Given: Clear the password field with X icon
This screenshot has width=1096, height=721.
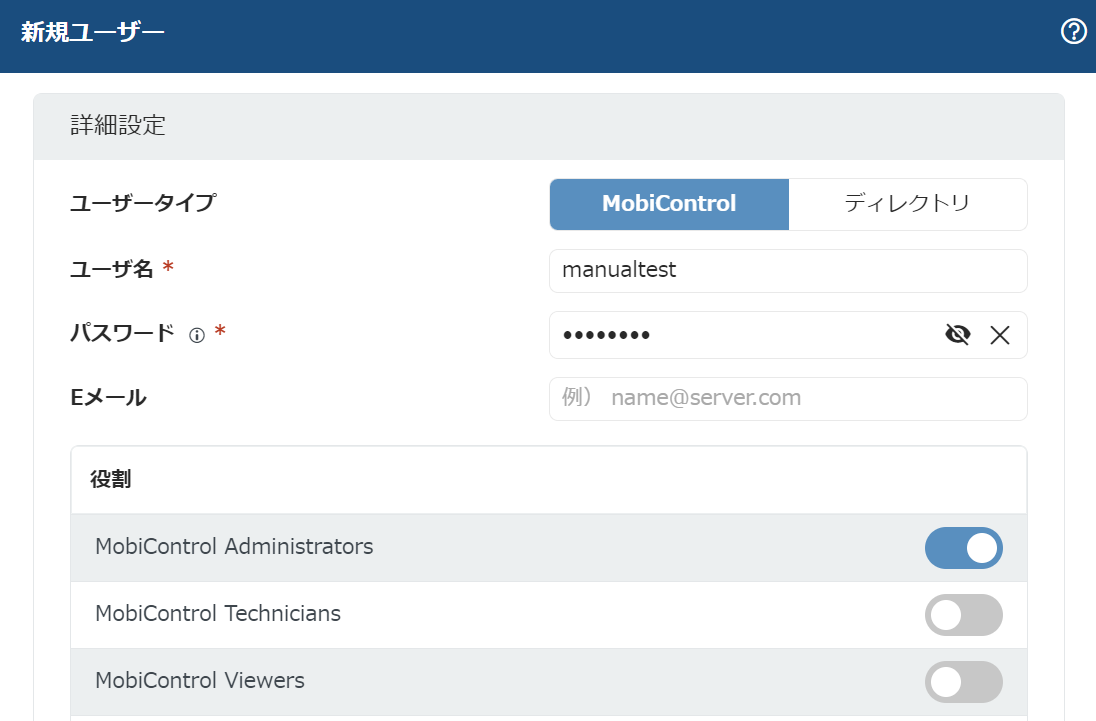Looking at the screenshot, I should tap(1000, 335).
